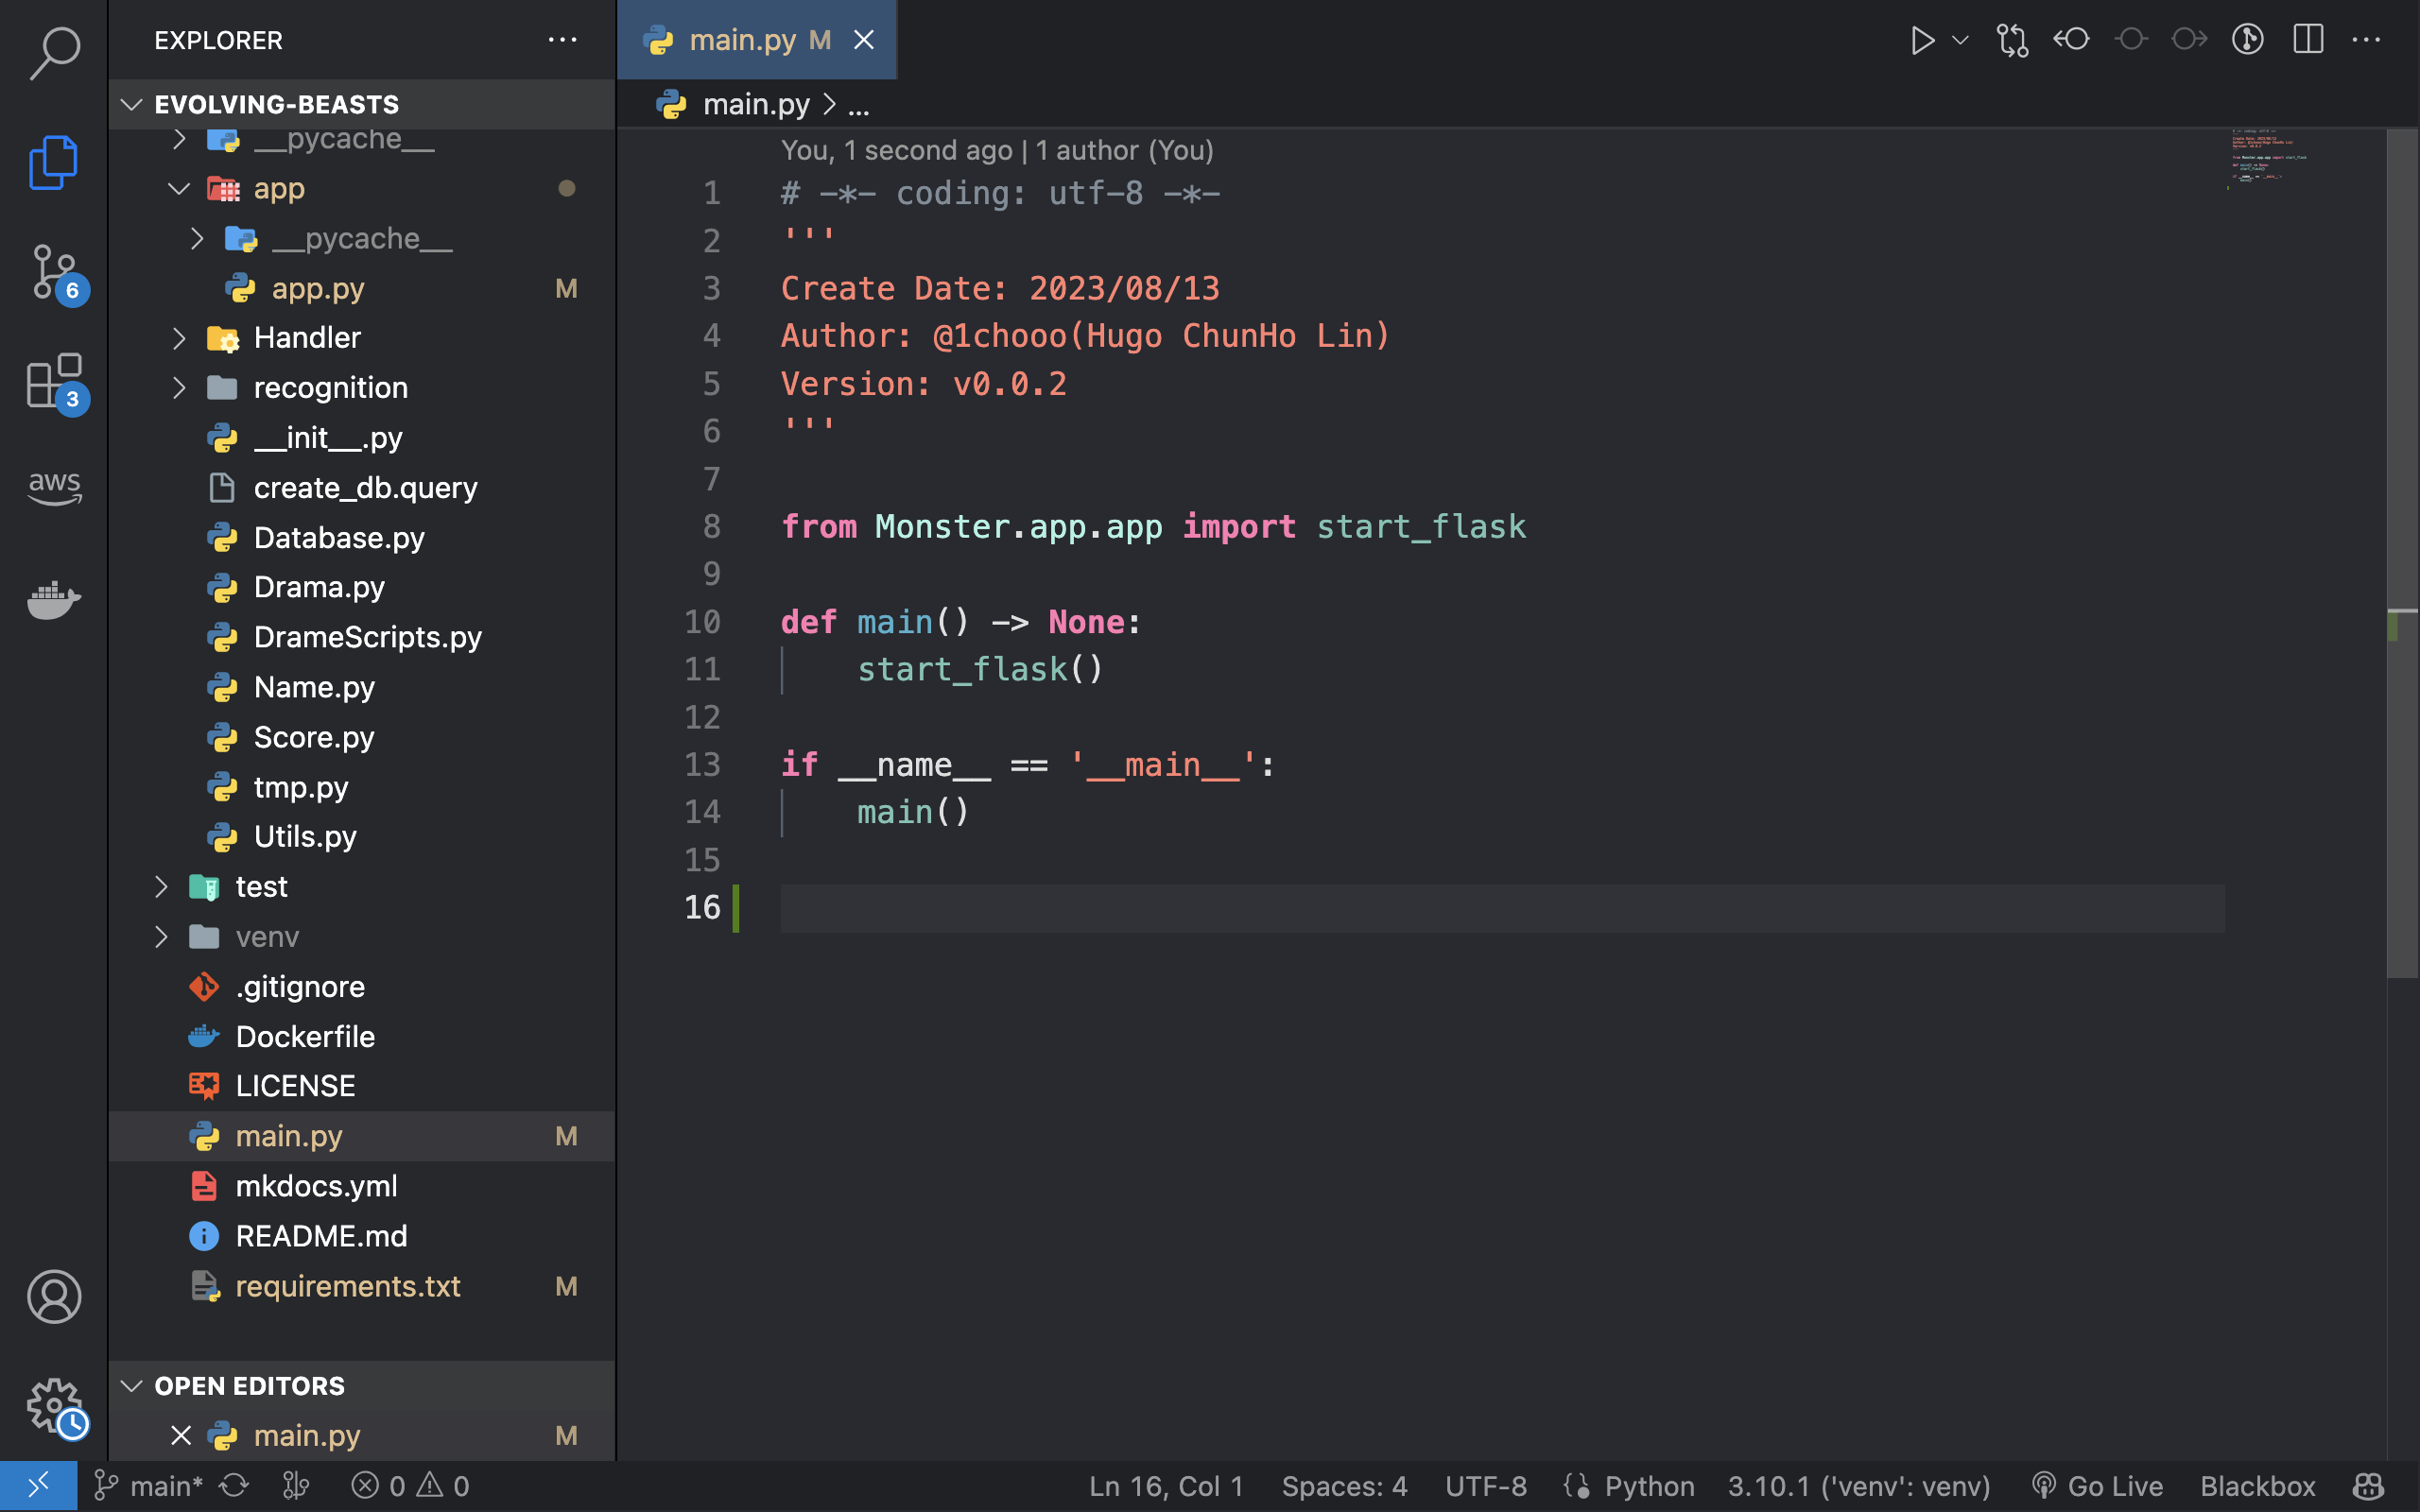Screen dimensions: 2420x1512
Task: Click Ln 16, Col 1 to go to line
Action: (x=1166, y=1485)
